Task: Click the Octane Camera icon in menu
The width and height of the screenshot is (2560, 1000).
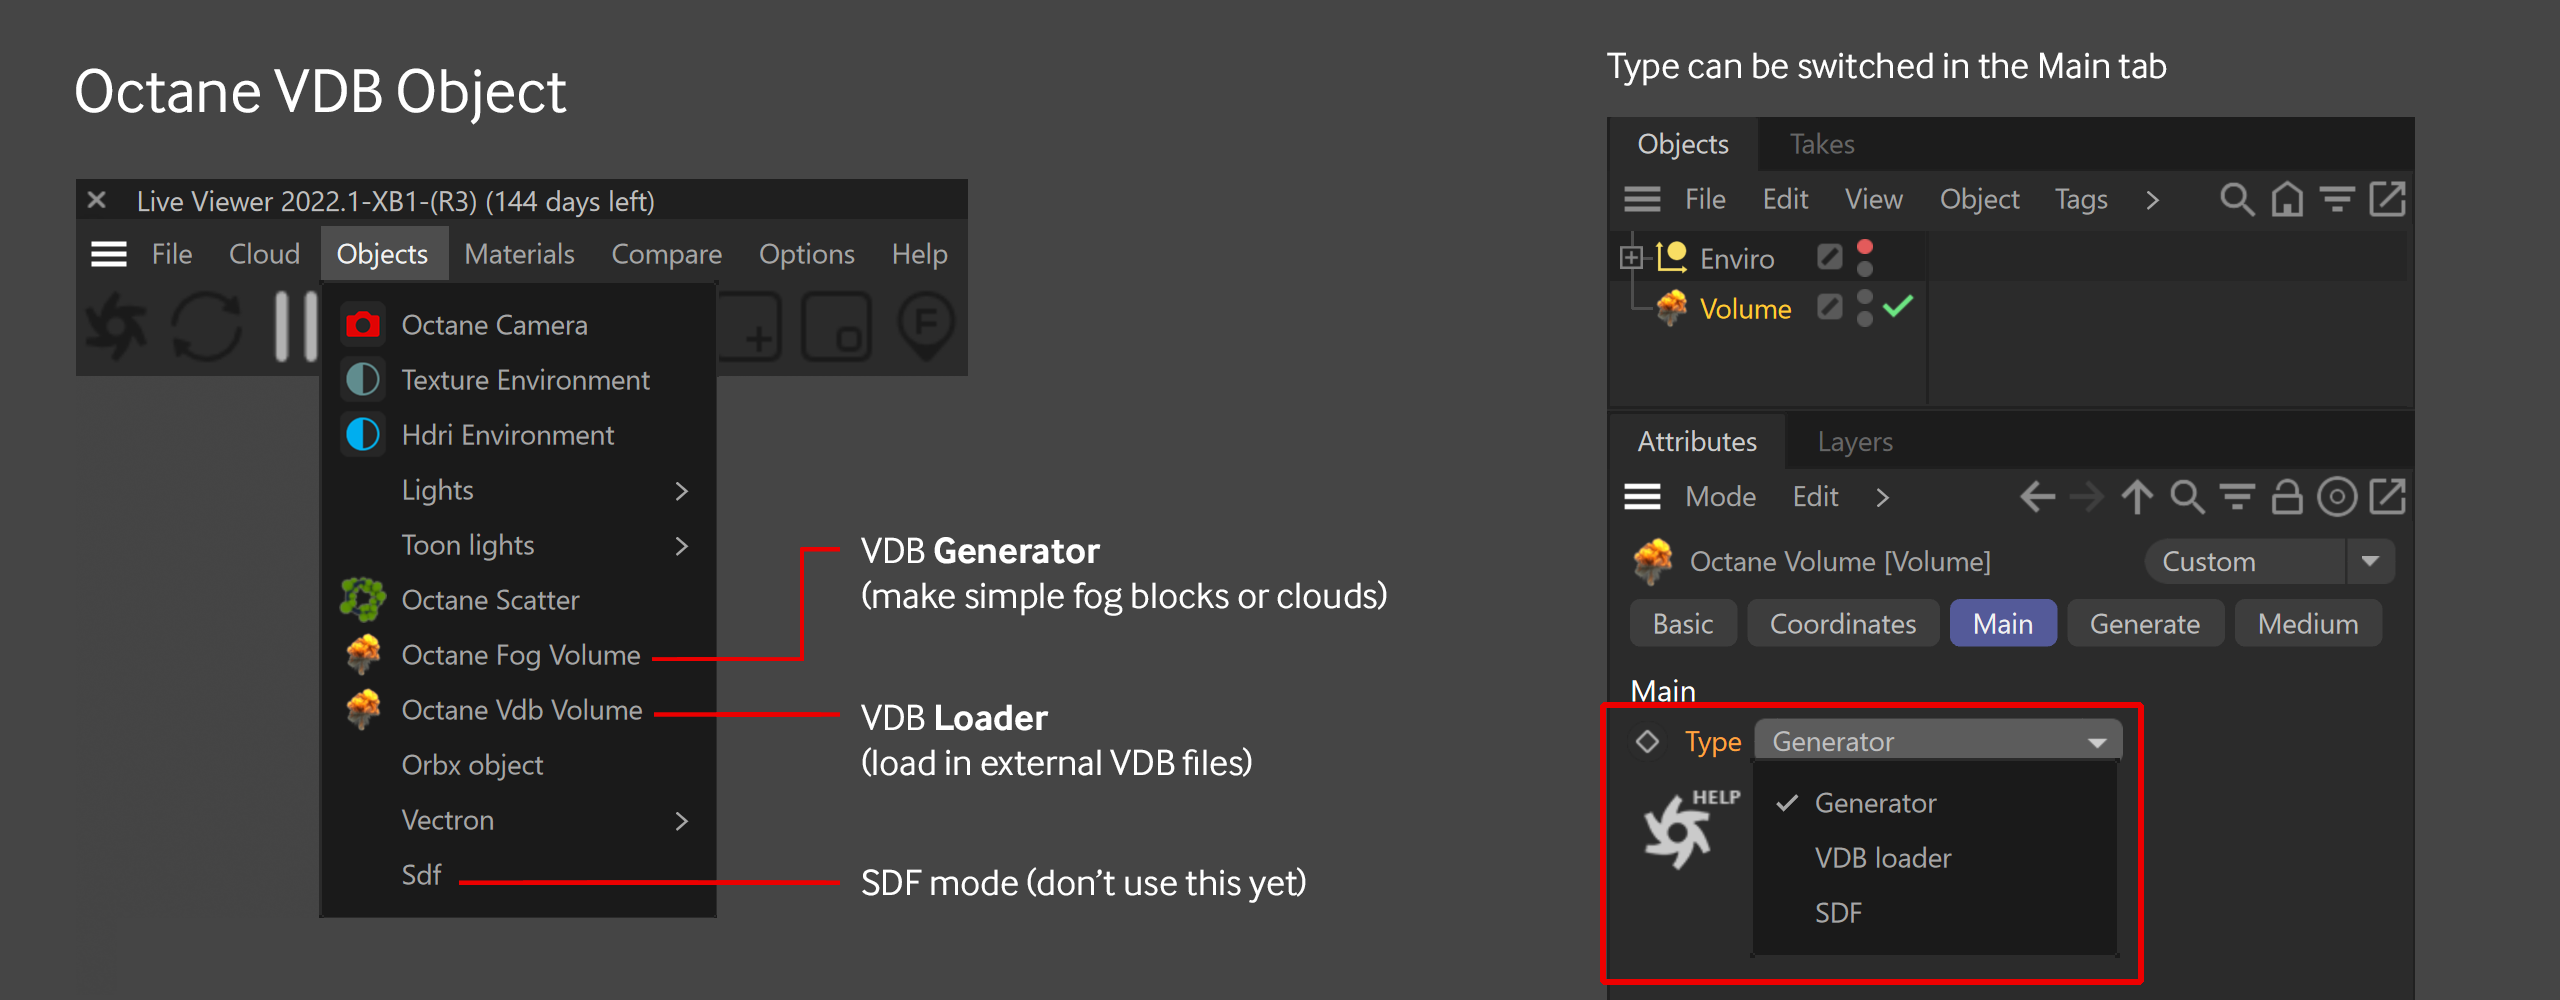Action: pos(362,325)
